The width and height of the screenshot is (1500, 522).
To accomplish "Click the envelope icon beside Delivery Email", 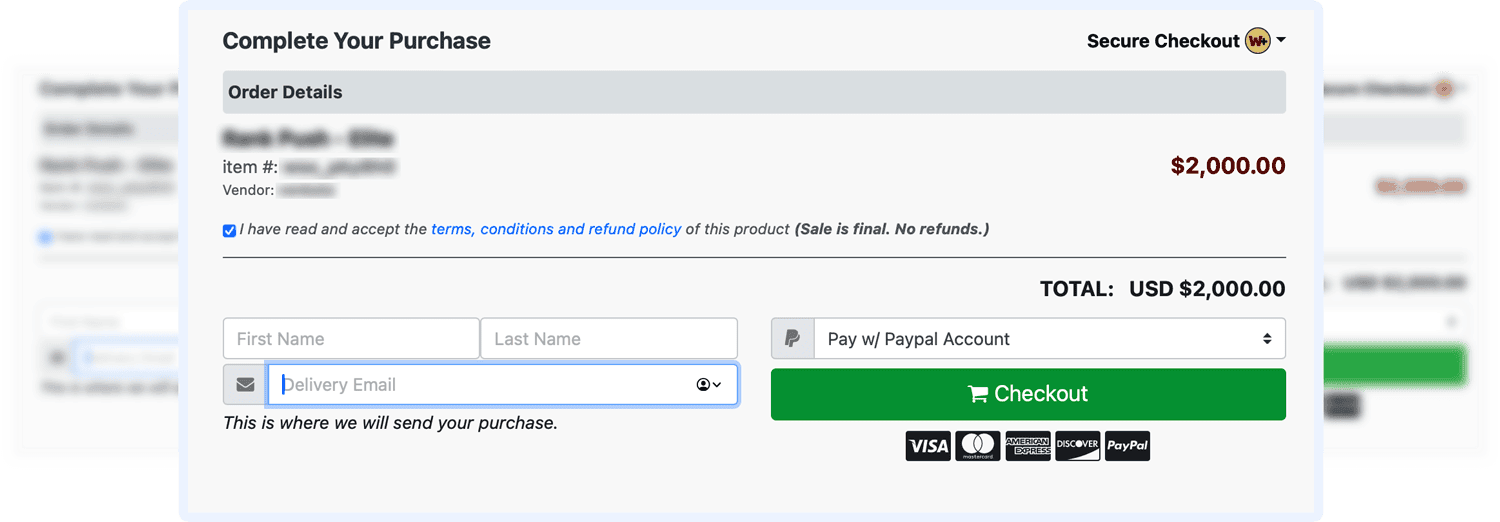I will coord(245,385).
